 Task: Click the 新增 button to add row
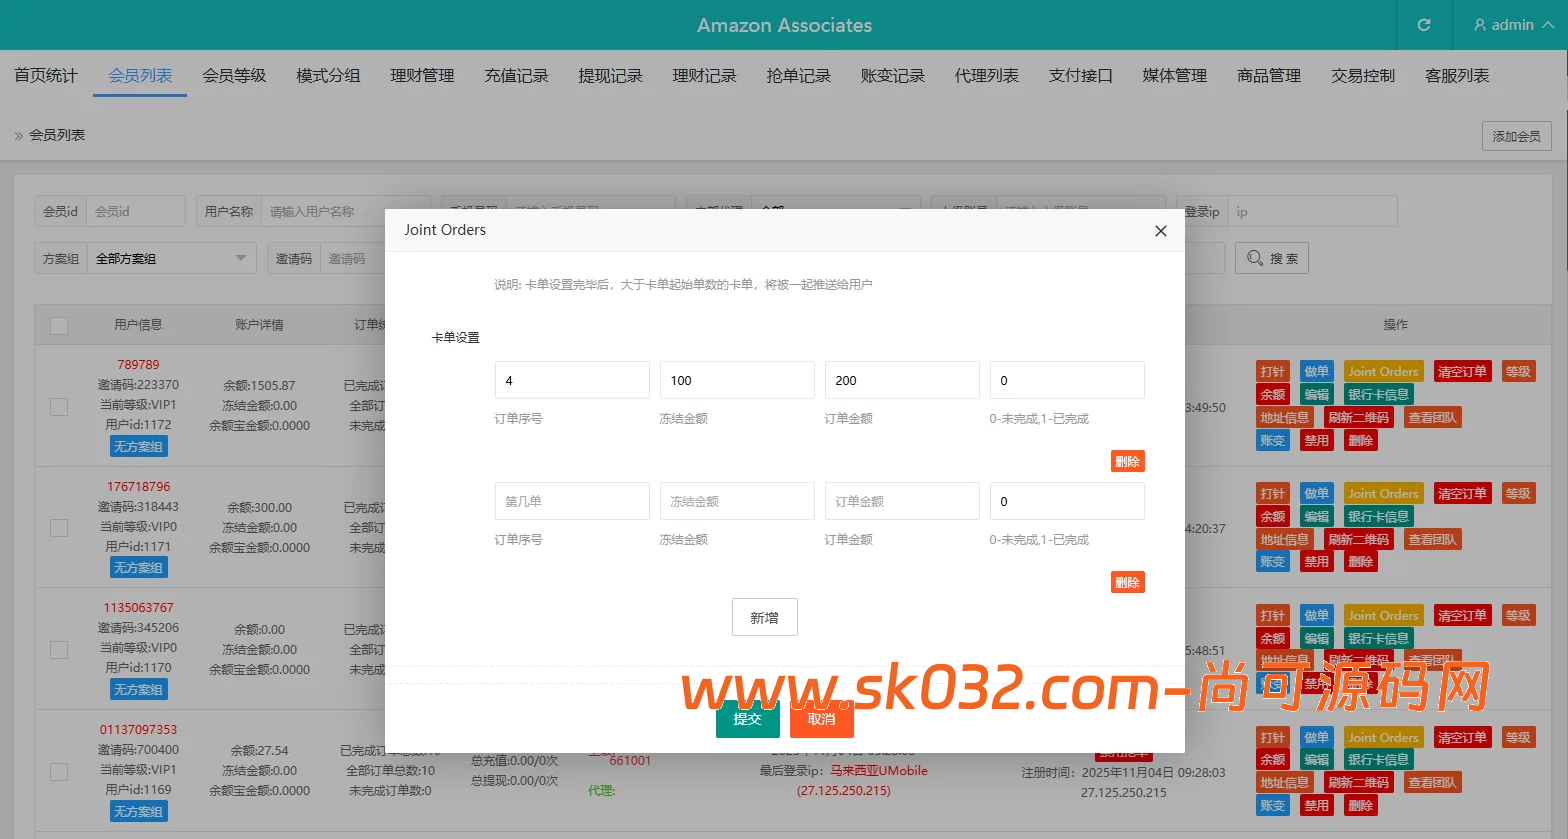pos(764,617)
